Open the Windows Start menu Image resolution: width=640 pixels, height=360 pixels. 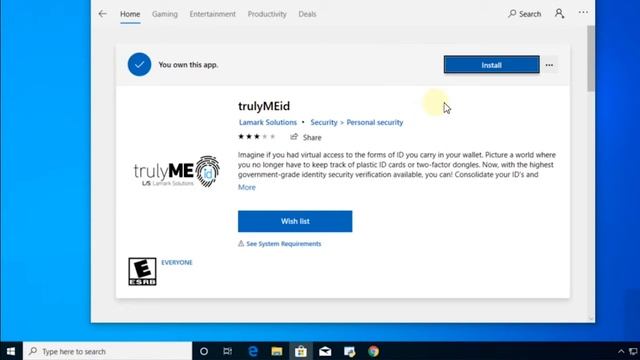pyautogui.click(x=11, y=351)
